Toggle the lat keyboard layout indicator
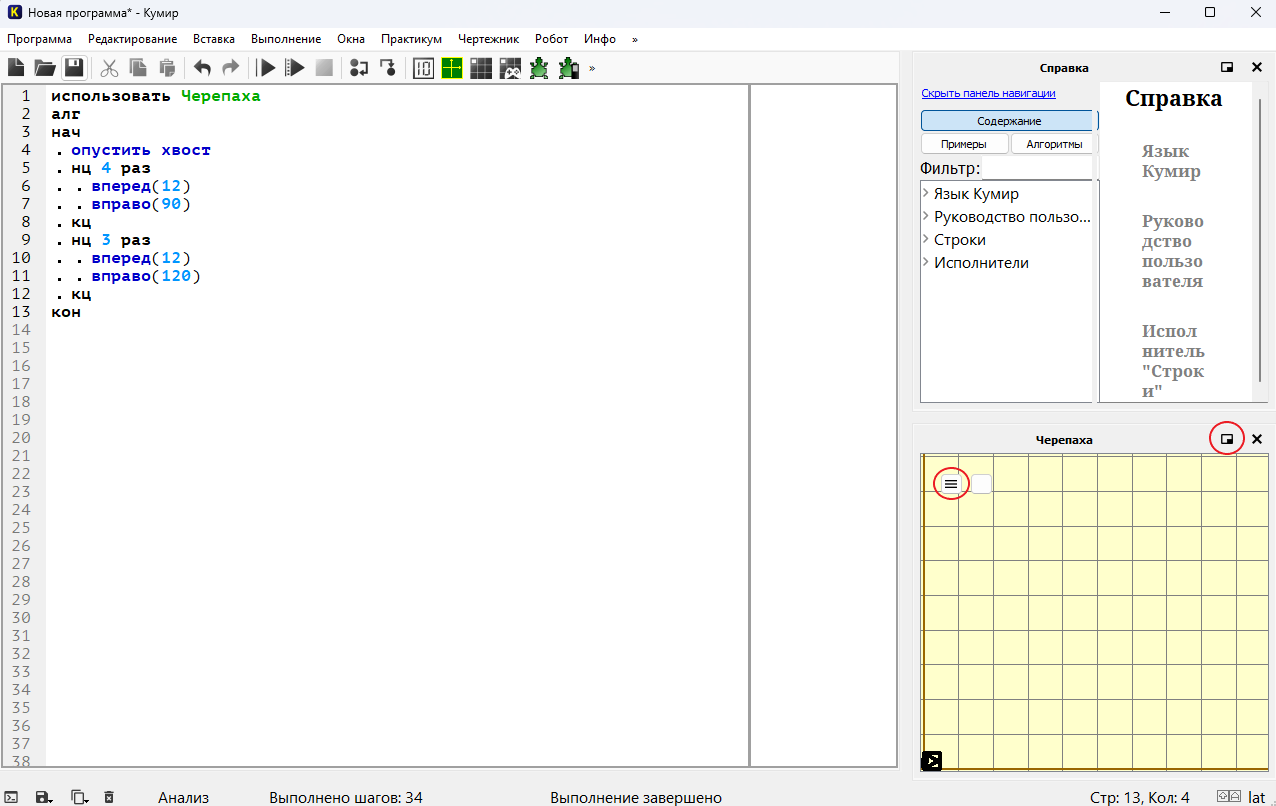 pyautogui.click(x=1257, y=797)
